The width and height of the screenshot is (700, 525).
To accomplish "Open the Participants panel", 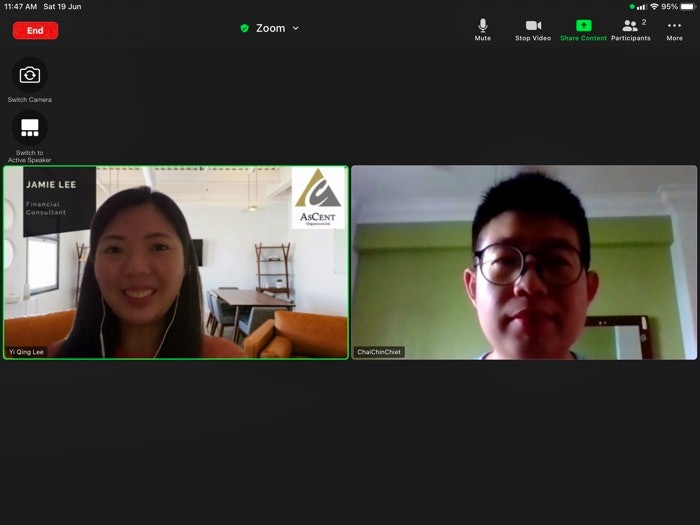I will [631, 29].
